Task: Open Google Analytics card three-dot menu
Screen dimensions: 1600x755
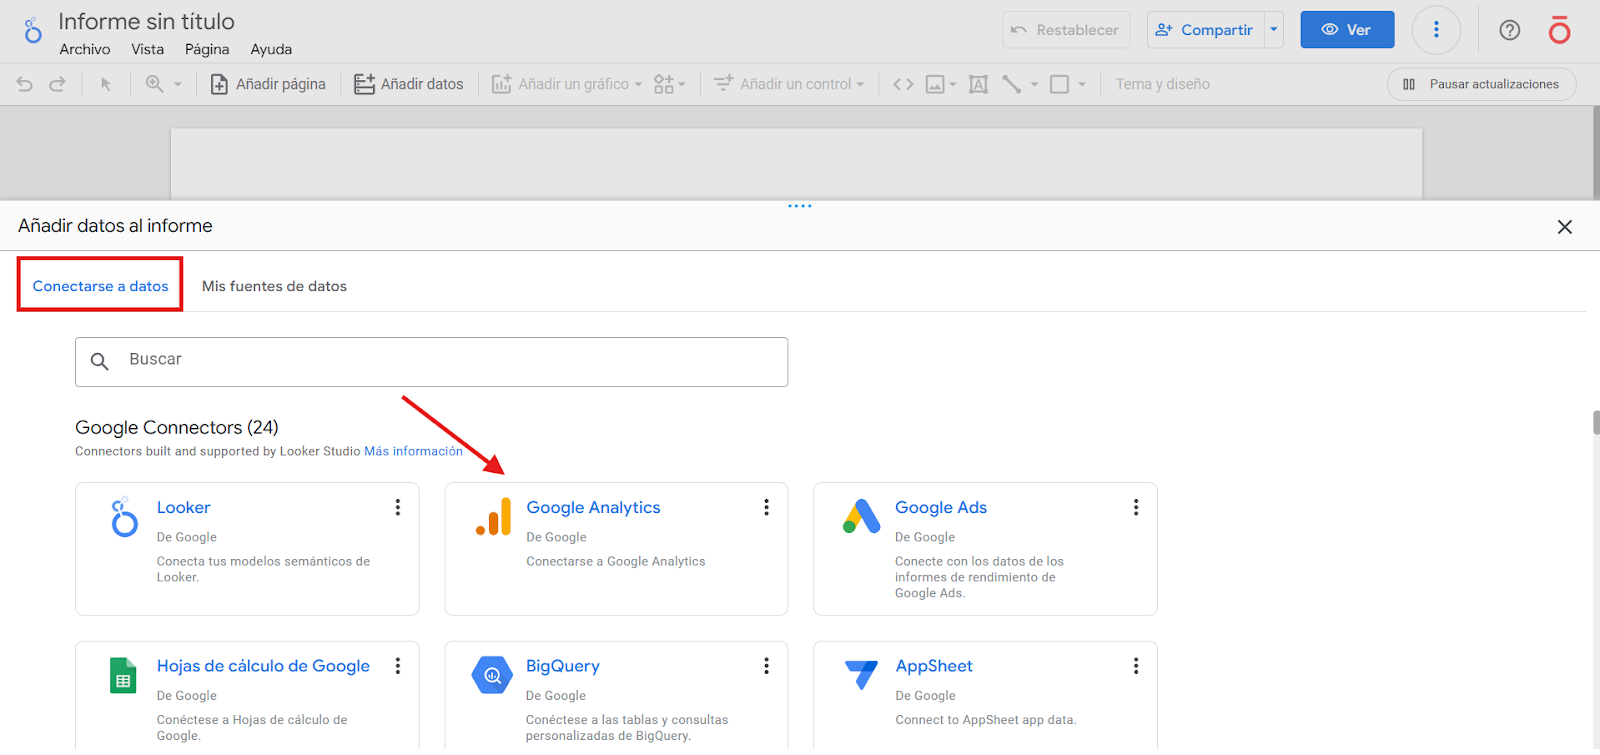Action: pos(767,507)
